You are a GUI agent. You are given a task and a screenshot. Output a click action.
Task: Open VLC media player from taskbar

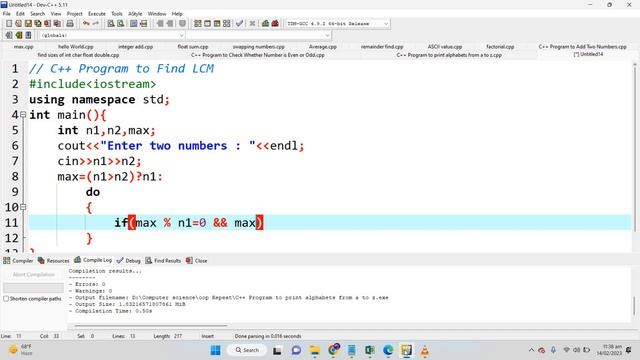[425, 350]
